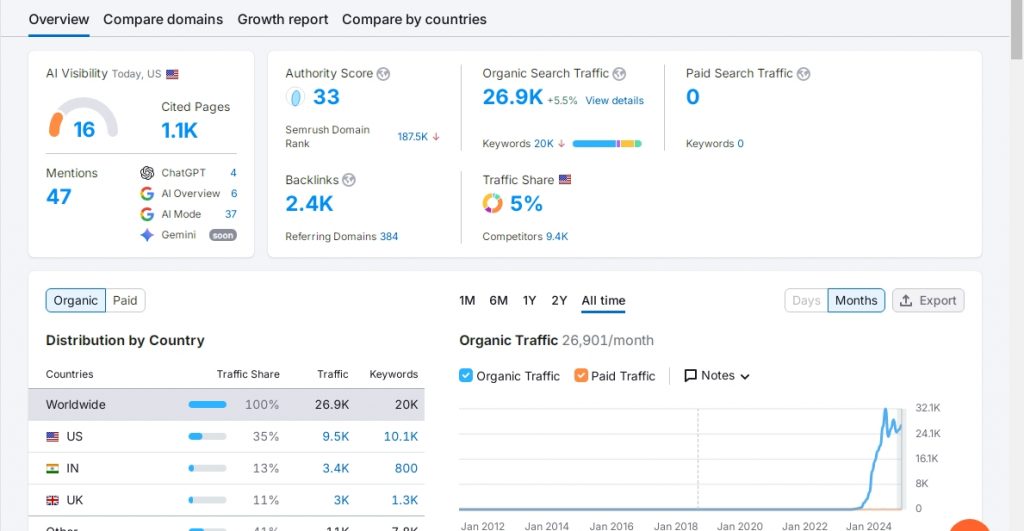Open the View details link
Viewport: 1024px width, 531px height.
pos(614,101)
